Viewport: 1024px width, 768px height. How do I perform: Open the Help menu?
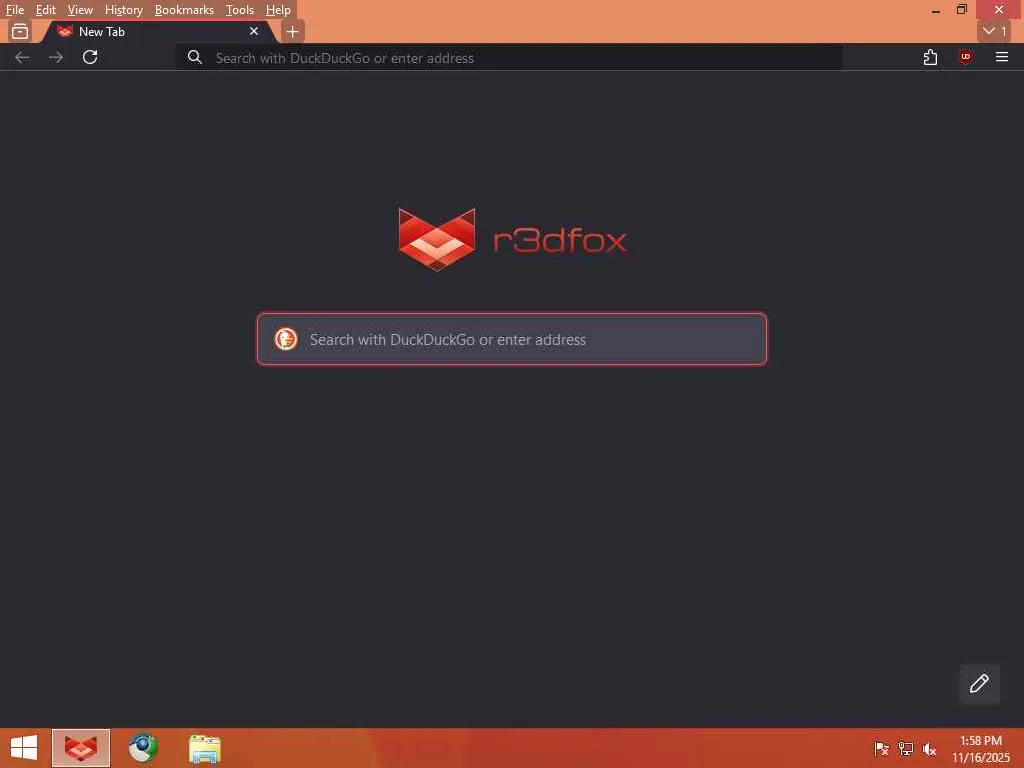pyautogui.click(x=278, y=10)
